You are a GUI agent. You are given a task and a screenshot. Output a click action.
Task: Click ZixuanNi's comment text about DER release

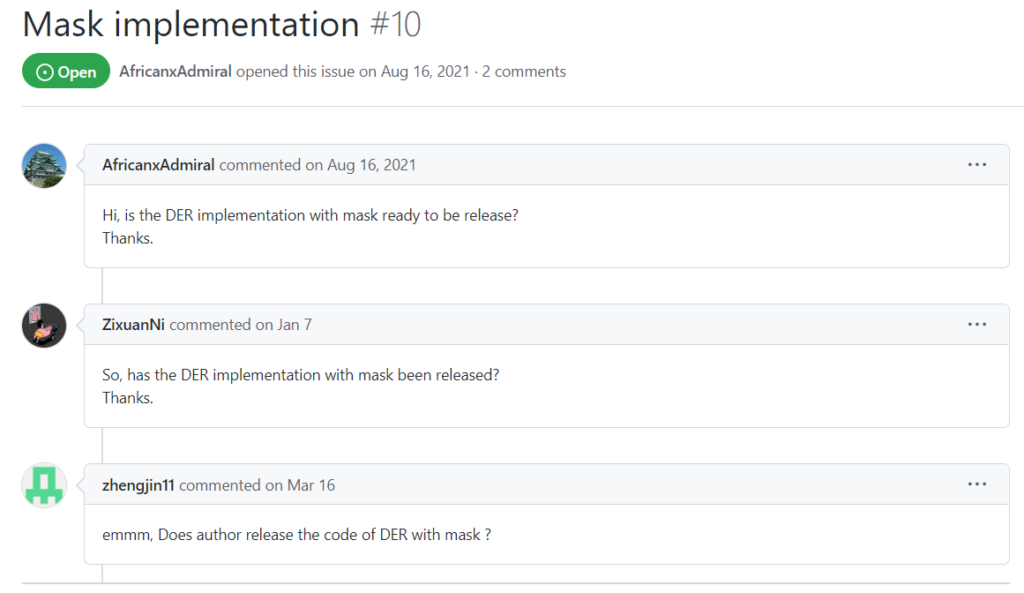tap(300, 375)
